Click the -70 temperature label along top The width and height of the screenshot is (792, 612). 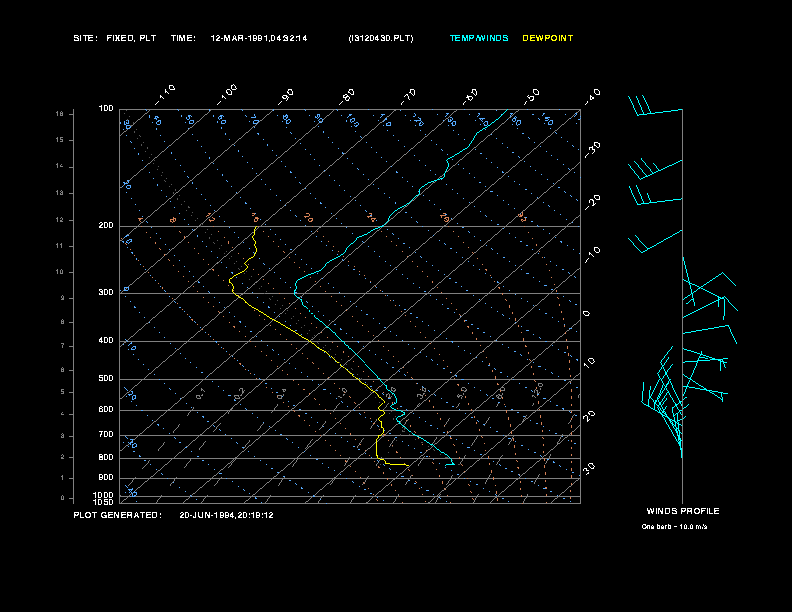[x=409, y=96]
